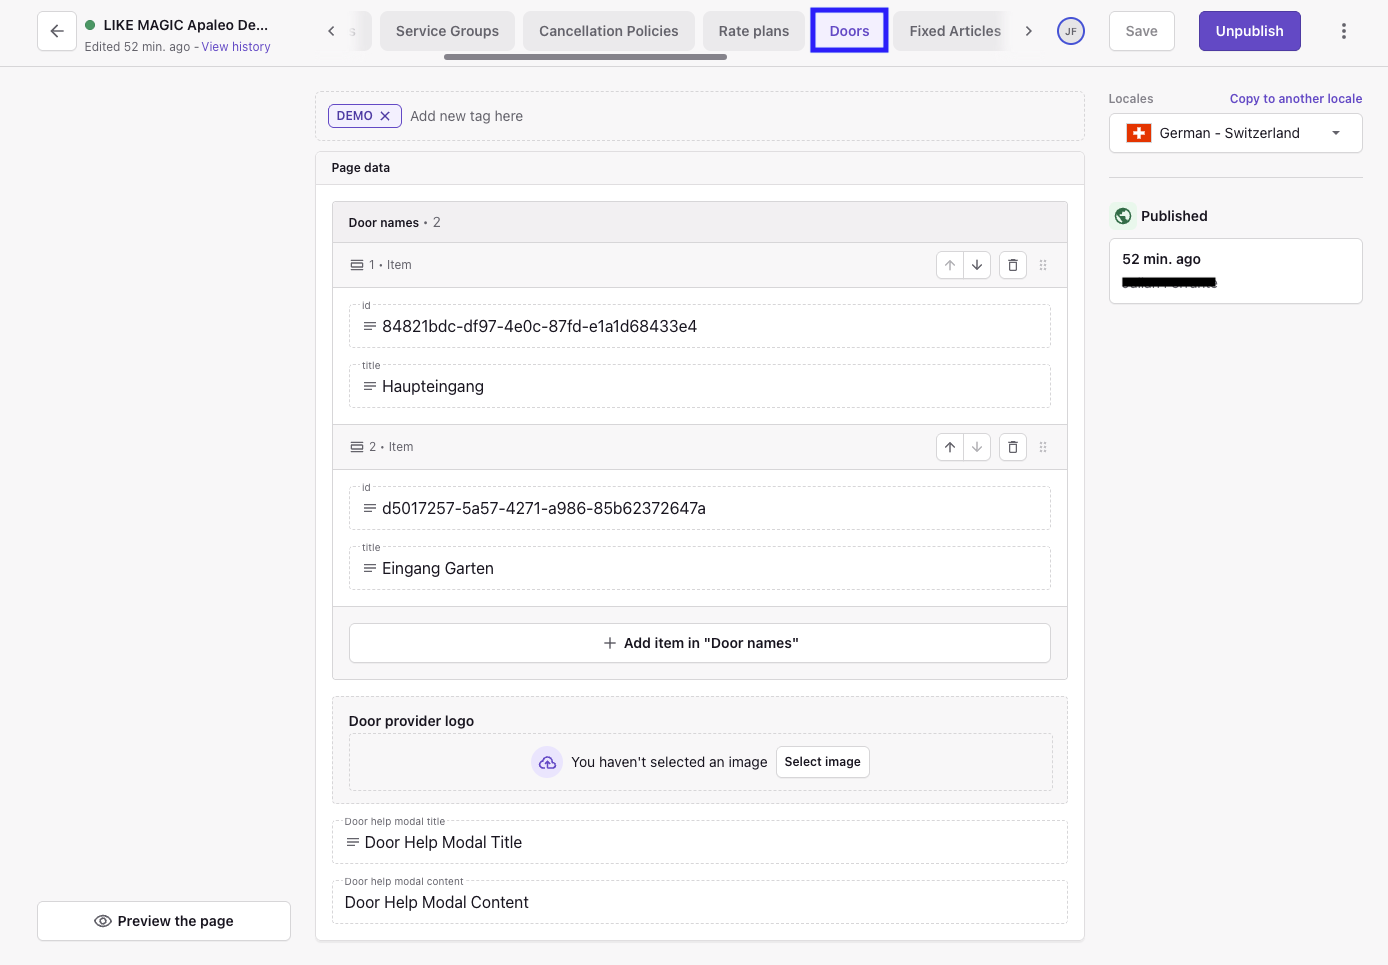Click the JF user avatar
Viewport: 1388px width, 965px height.
coord(1070,31)
